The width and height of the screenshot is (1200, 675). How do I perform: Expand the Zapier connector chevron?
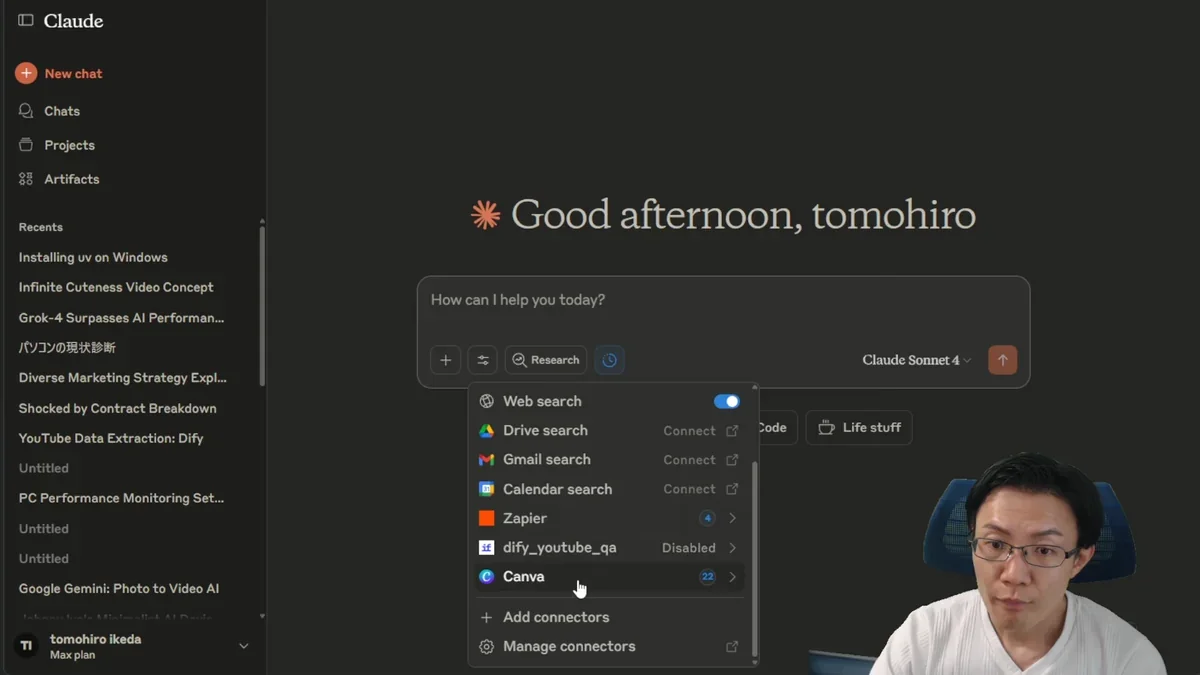pyautogui.click(x=733, y=518)
